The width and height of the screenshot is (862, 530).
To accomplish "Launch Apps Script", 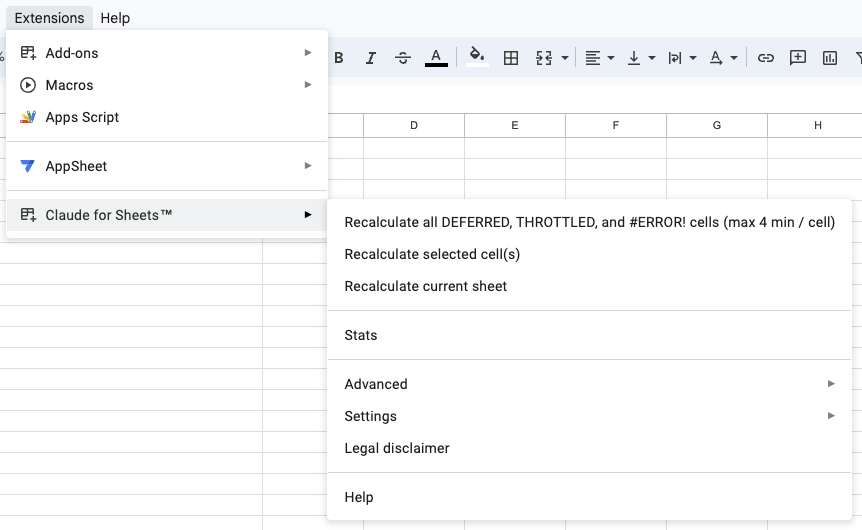I will 167,117.
